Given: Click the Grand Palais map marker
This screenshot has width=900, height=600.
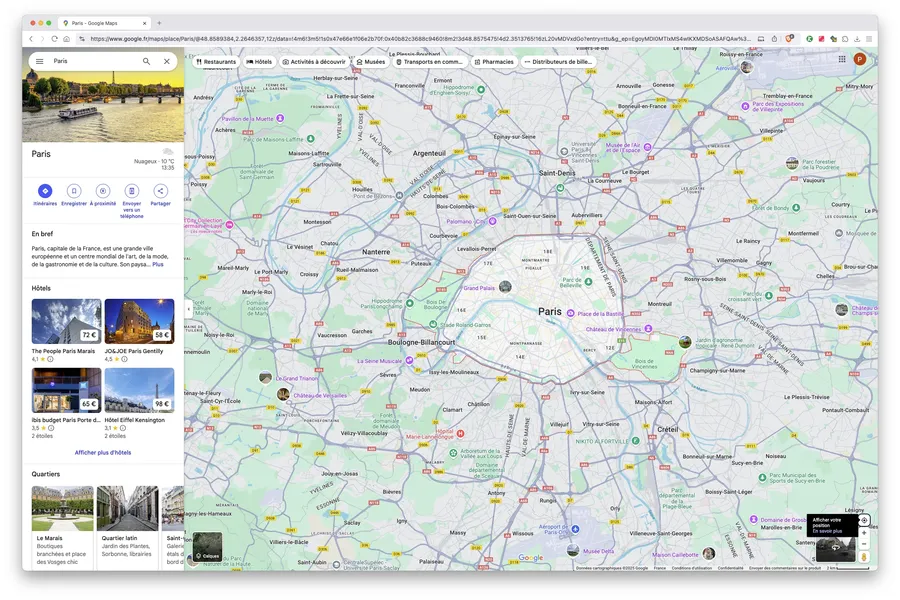Looking at the screenshot, I should point(505,286).
